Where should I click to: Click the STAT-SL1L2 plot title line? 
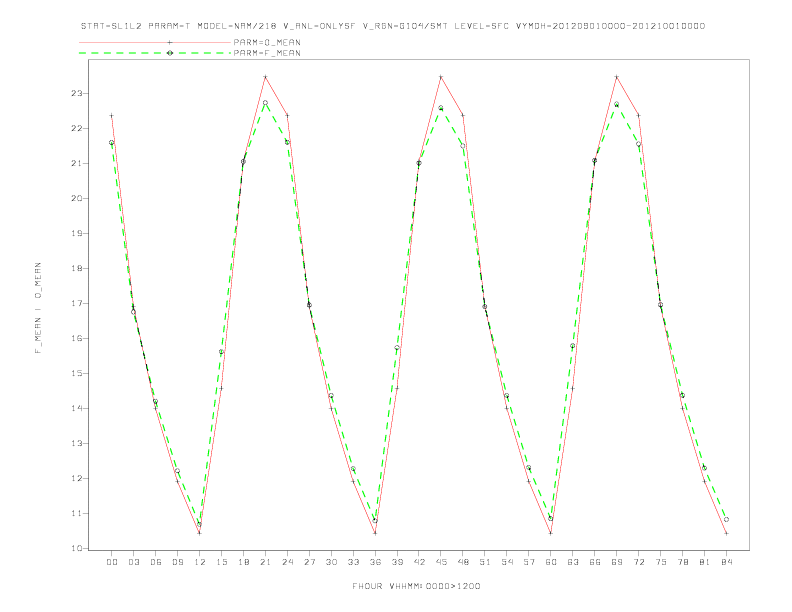point(393,26)
